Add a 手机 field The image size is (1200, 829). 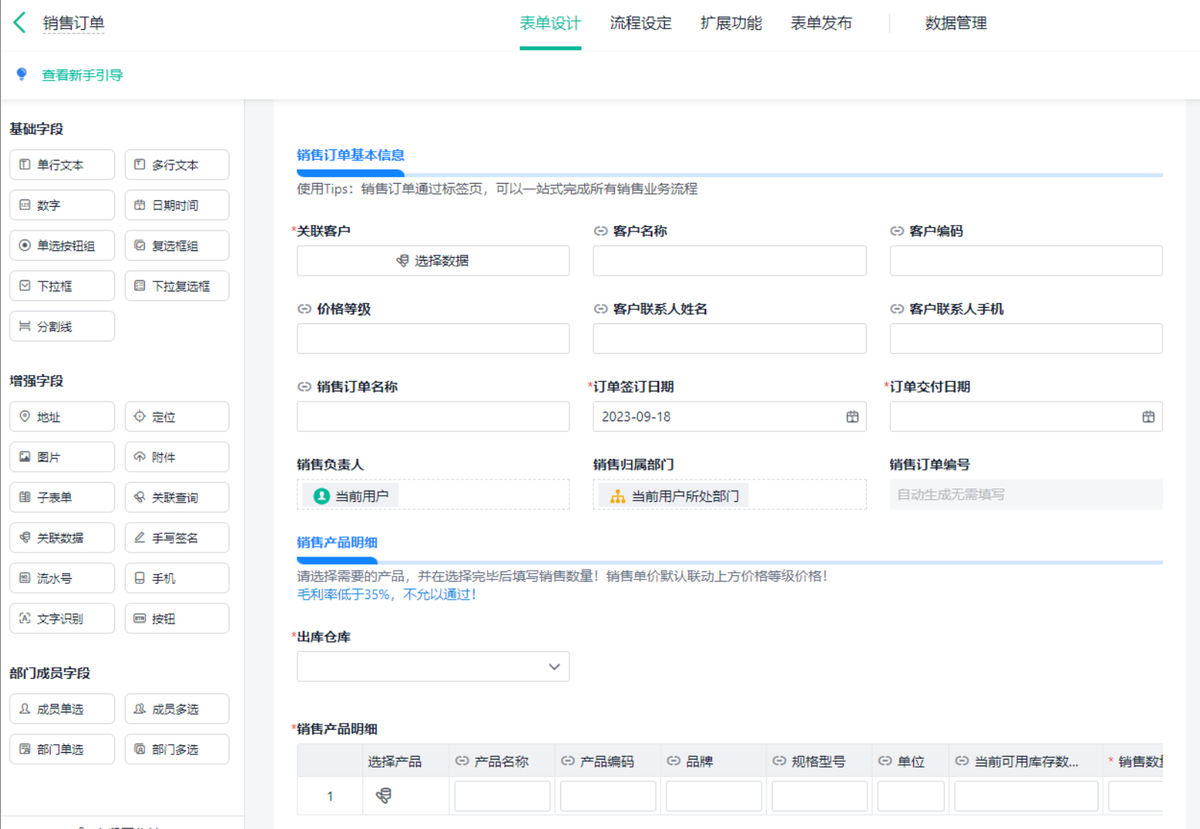pyautogui.click(x=177, y=578)
